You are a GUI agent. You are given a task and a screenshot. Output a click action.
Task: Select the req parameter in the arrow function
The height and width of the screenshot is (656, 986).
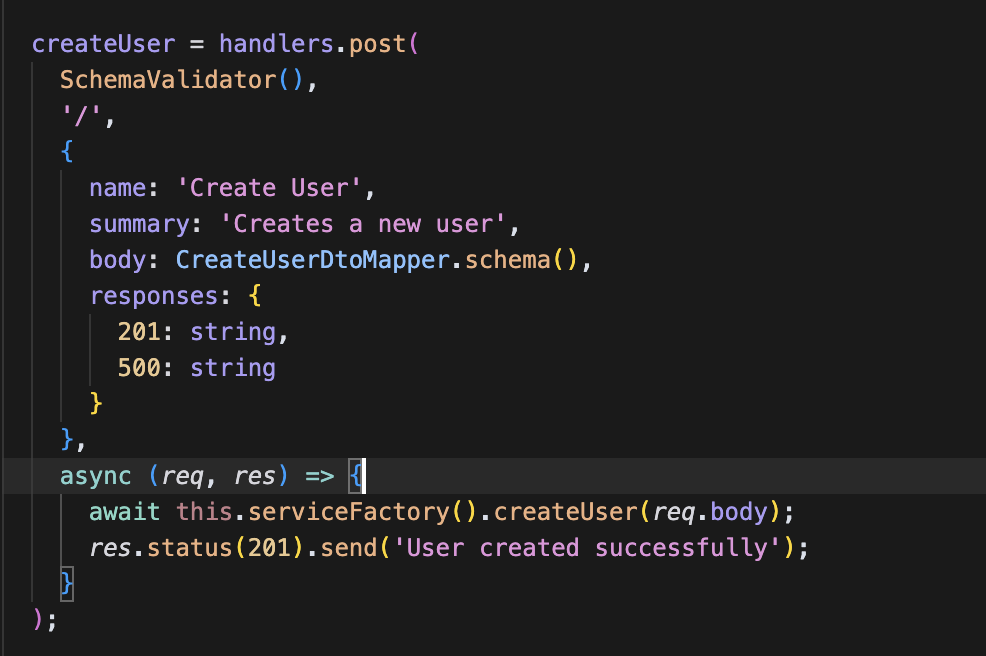pyautogui.click(x=178, y=475)
